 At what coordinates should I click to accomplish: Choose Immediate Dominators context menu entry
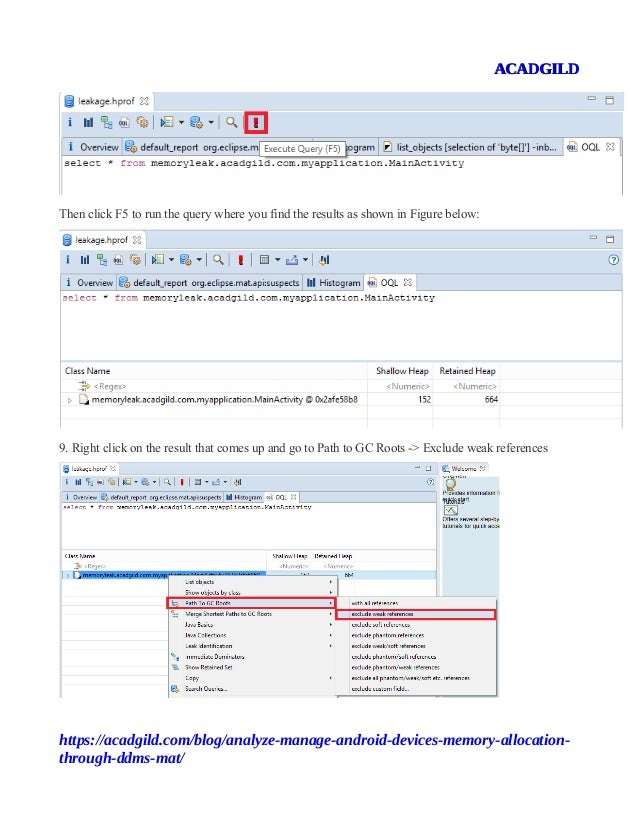tap(252, 657)
